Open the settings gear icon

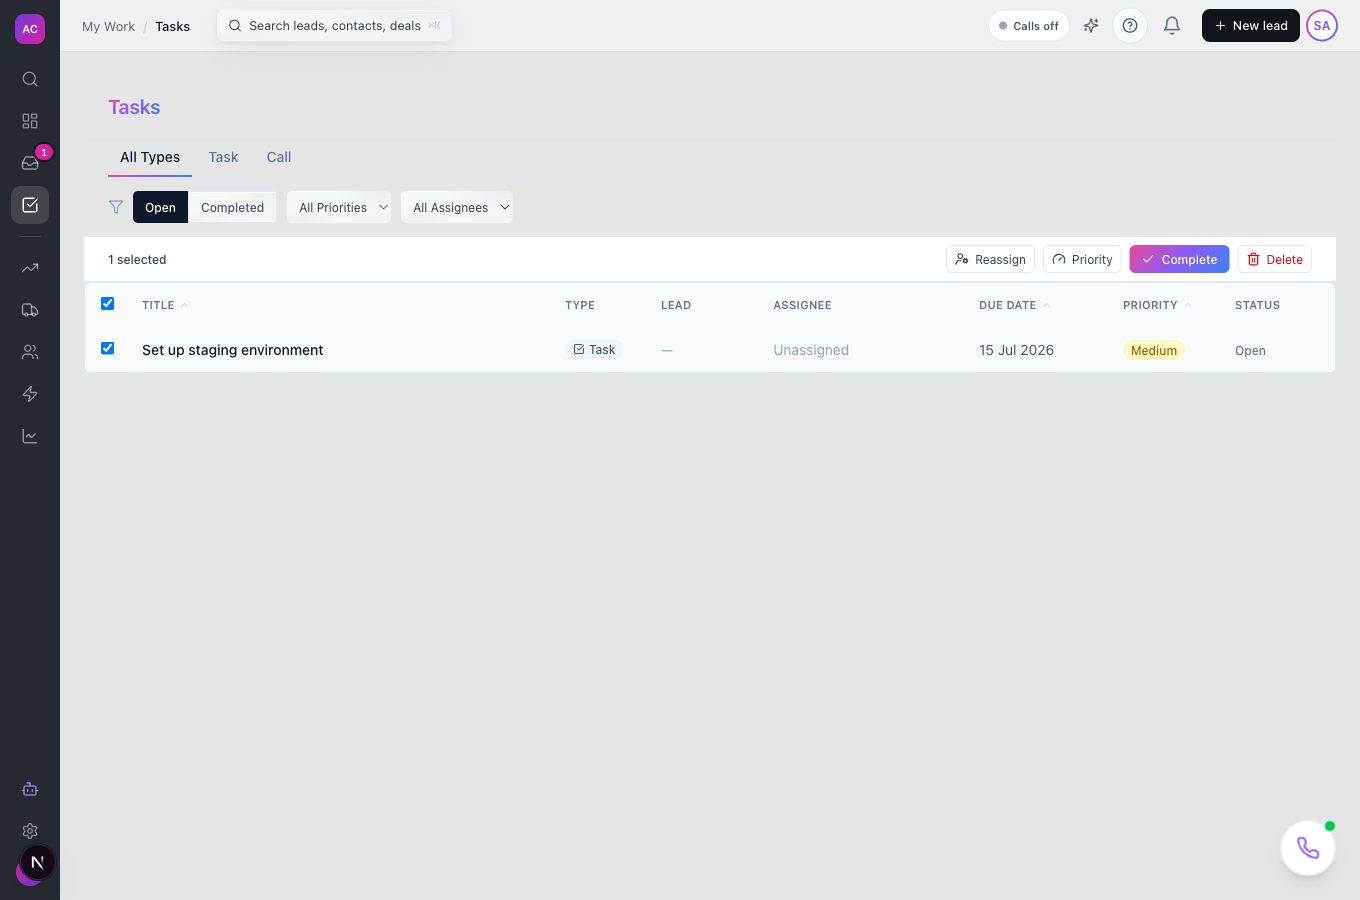pos(30,831)
